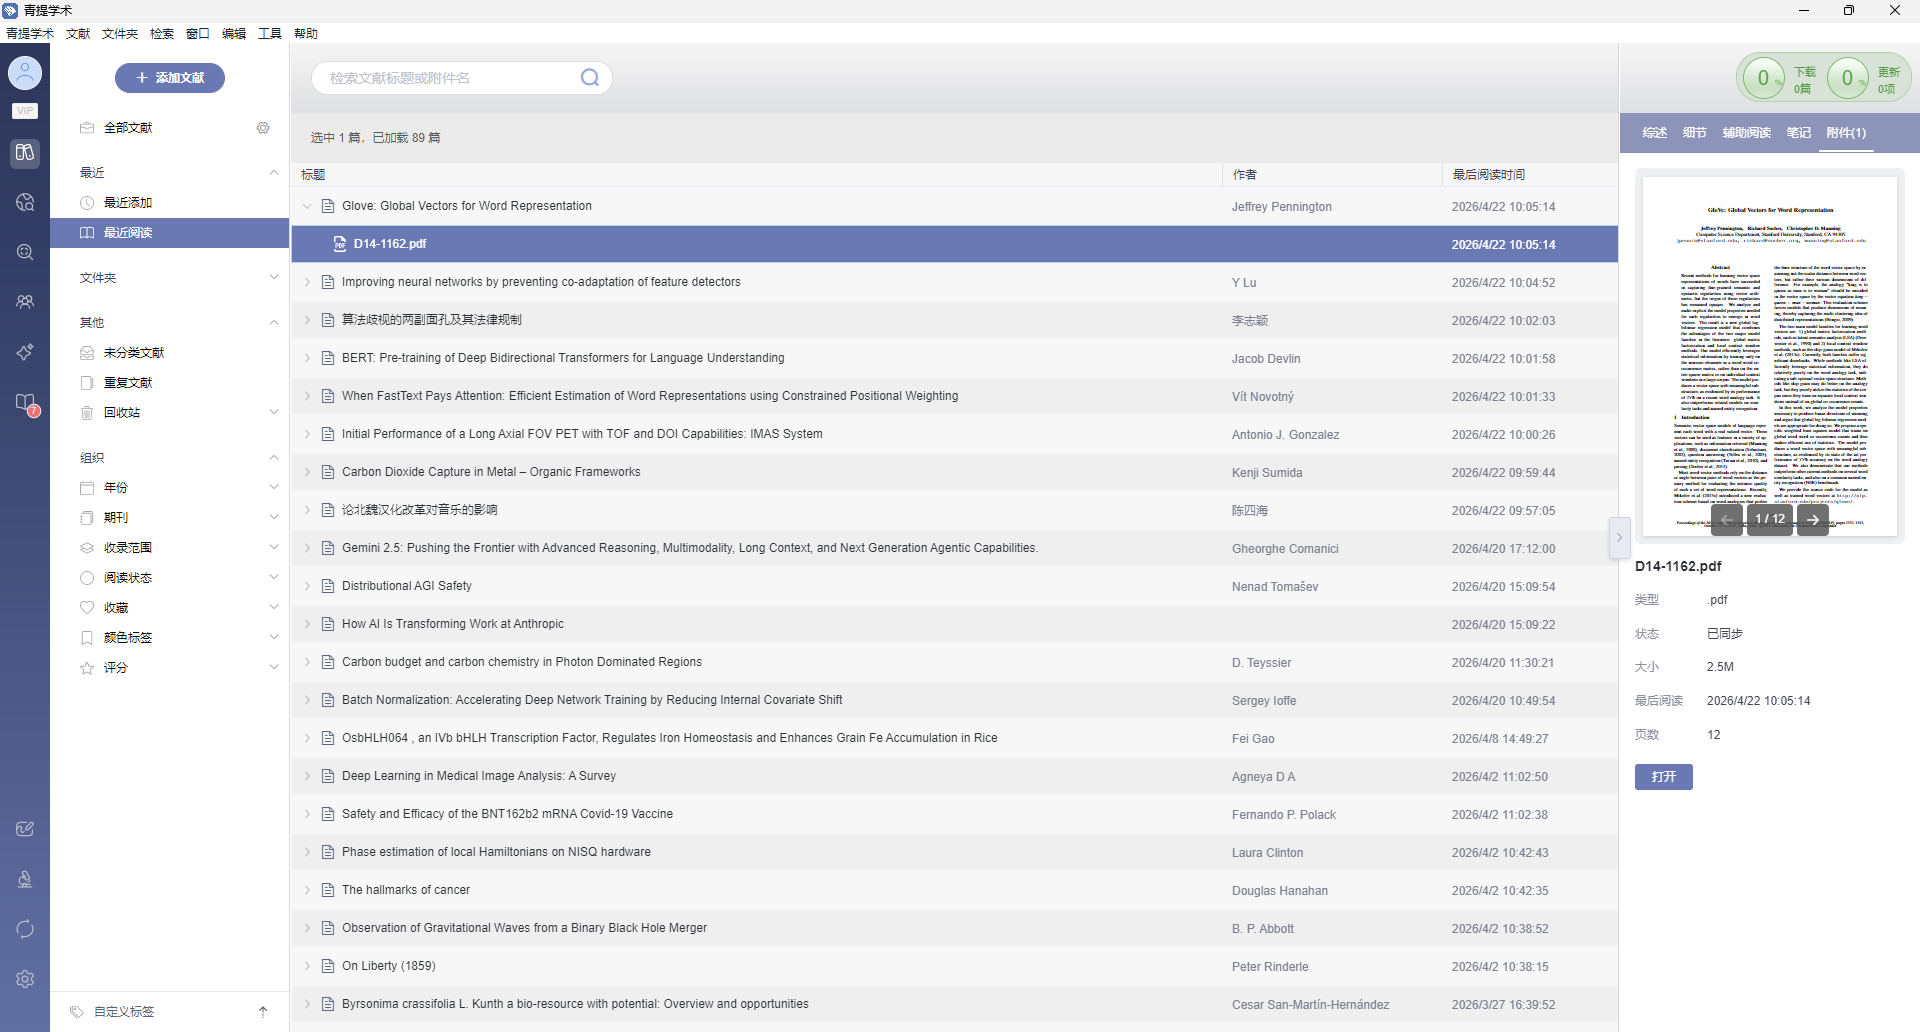
Task: Open settings gear in left sidebar
Action: click(25, 979)
